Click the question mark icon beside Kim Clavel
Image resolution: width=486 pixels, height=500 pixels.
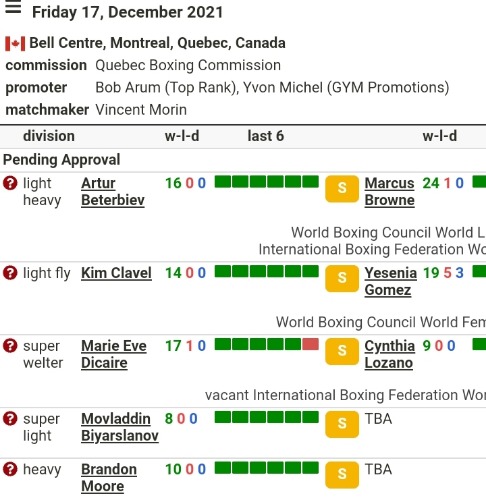[x=10, y=273]
